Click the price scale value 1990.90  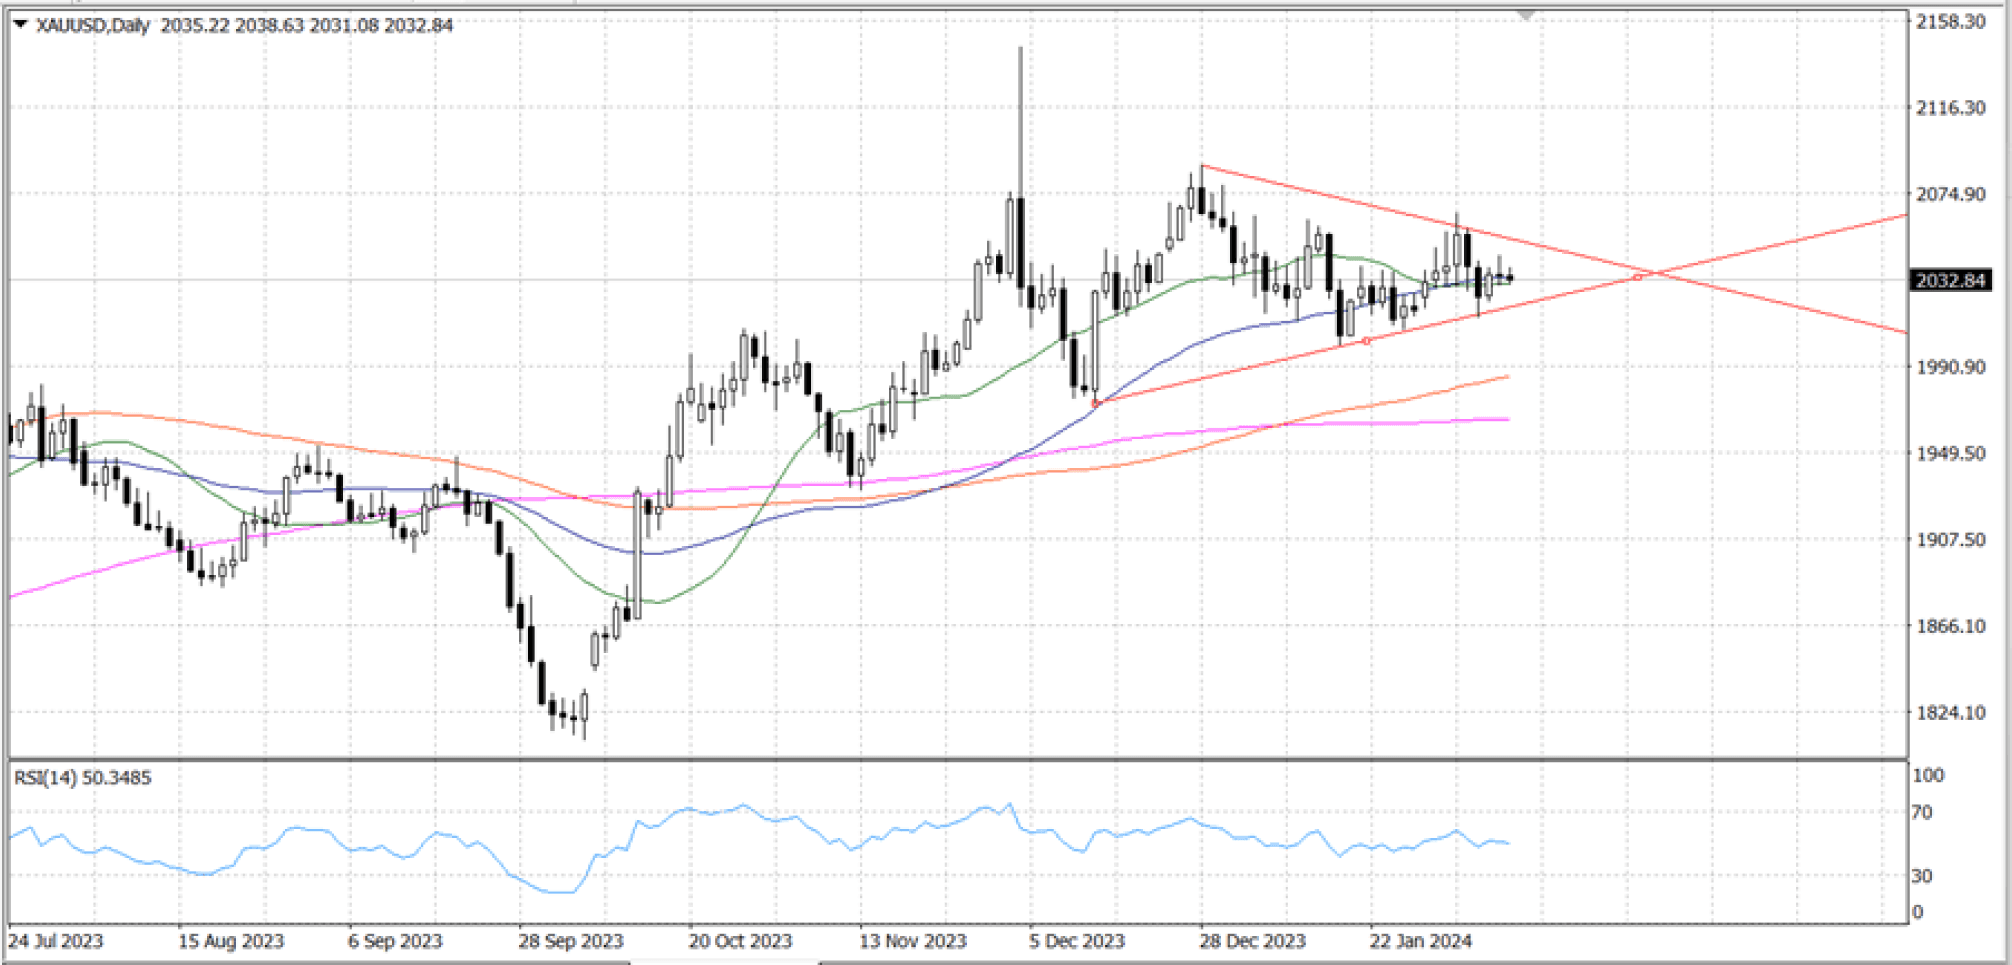[1950, 367]
